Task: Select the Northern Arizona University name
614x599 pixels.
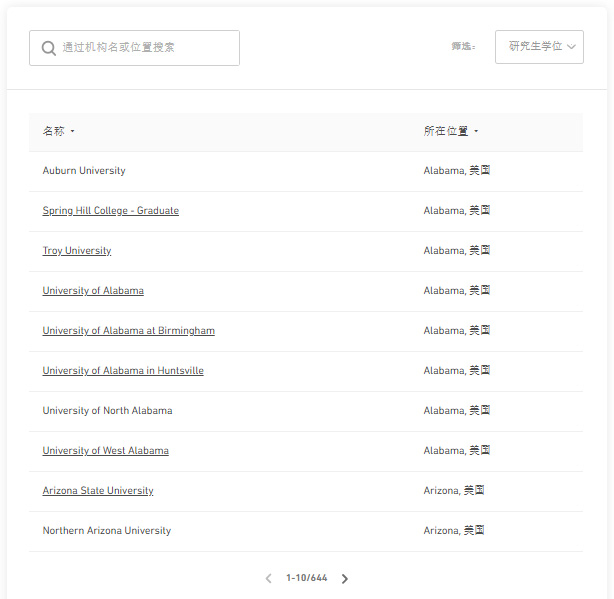Action: point(107,530)
